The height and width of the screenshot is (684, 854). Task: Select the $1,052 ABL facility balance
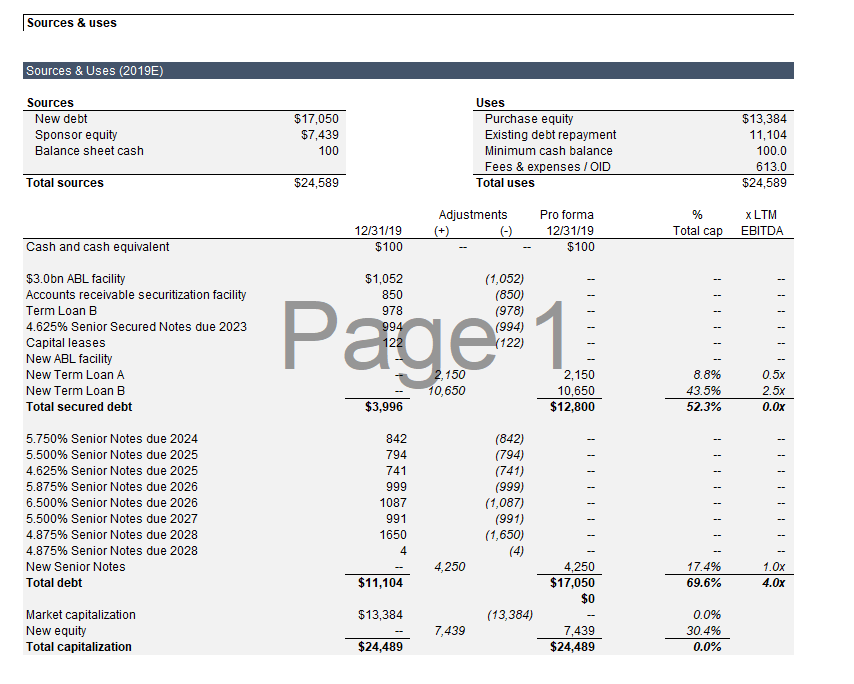click(383, 279)
